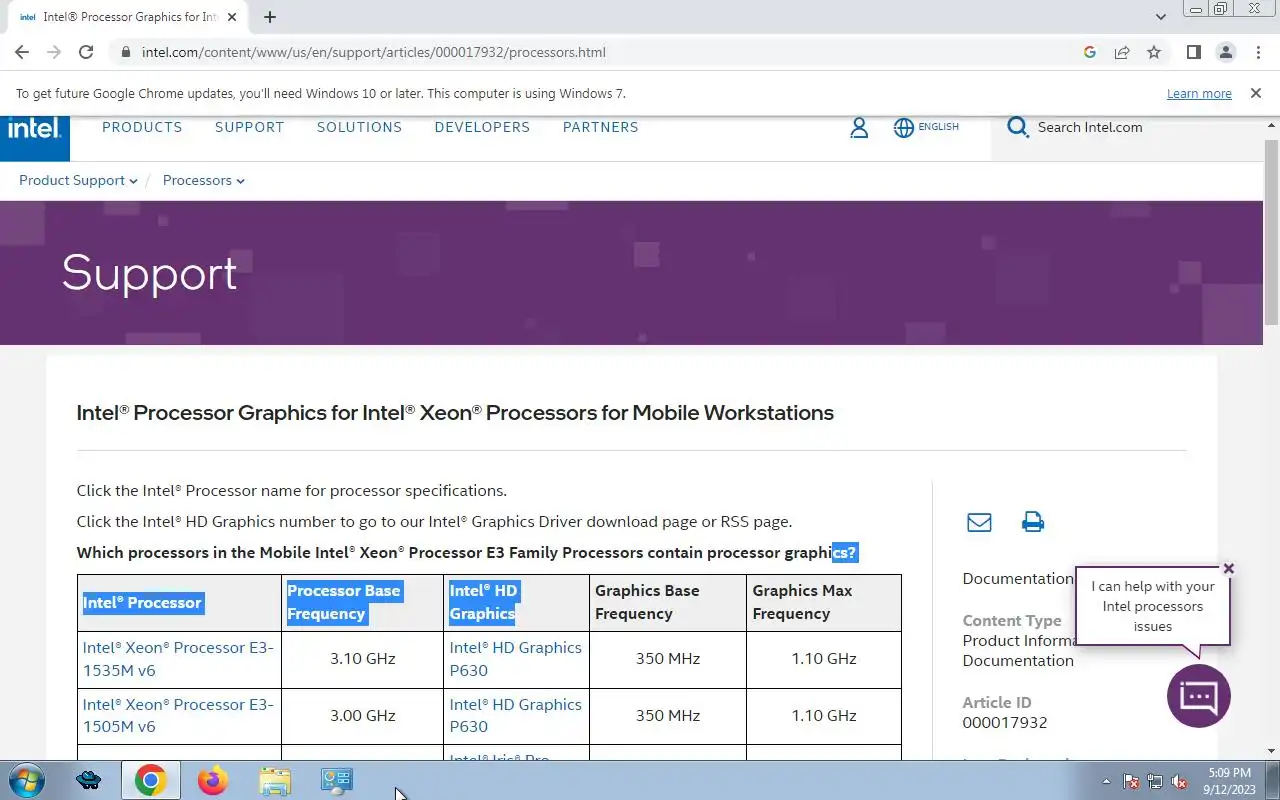Open the SOLUTIONS menu

[359, 127]
